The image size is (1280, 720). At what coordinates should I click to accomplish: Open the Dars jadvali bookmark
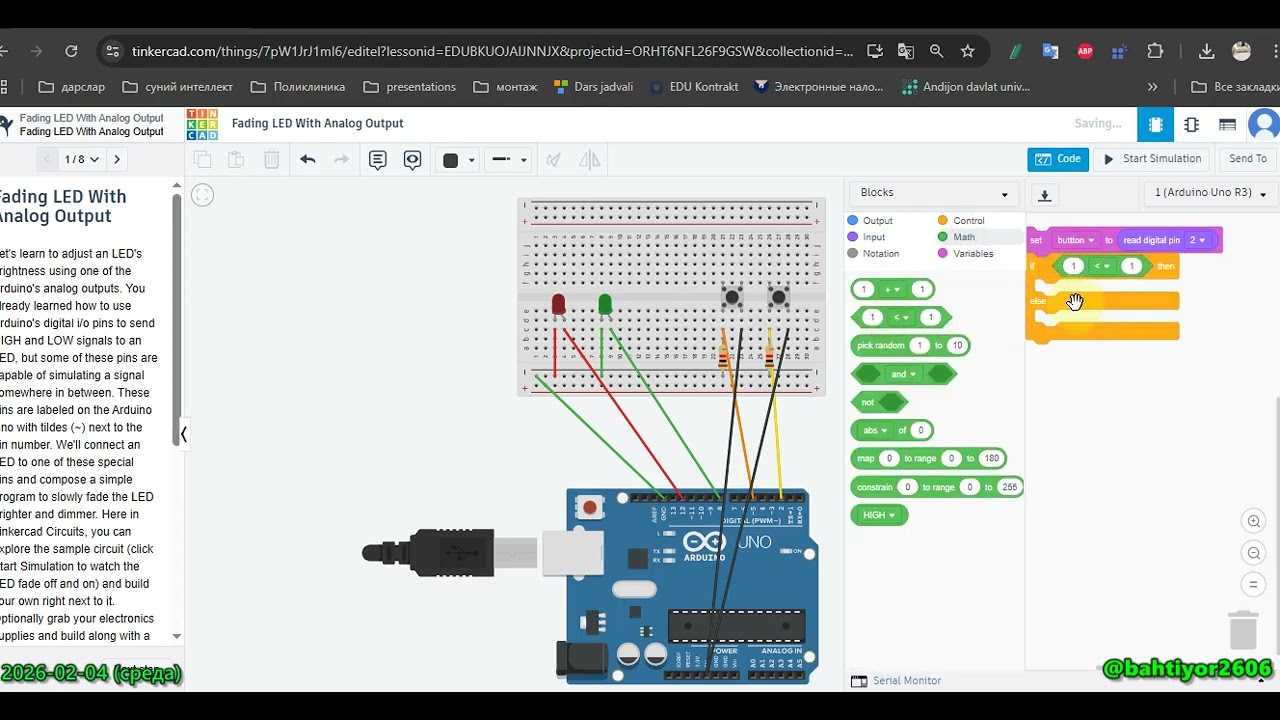(x=593, y=87)
